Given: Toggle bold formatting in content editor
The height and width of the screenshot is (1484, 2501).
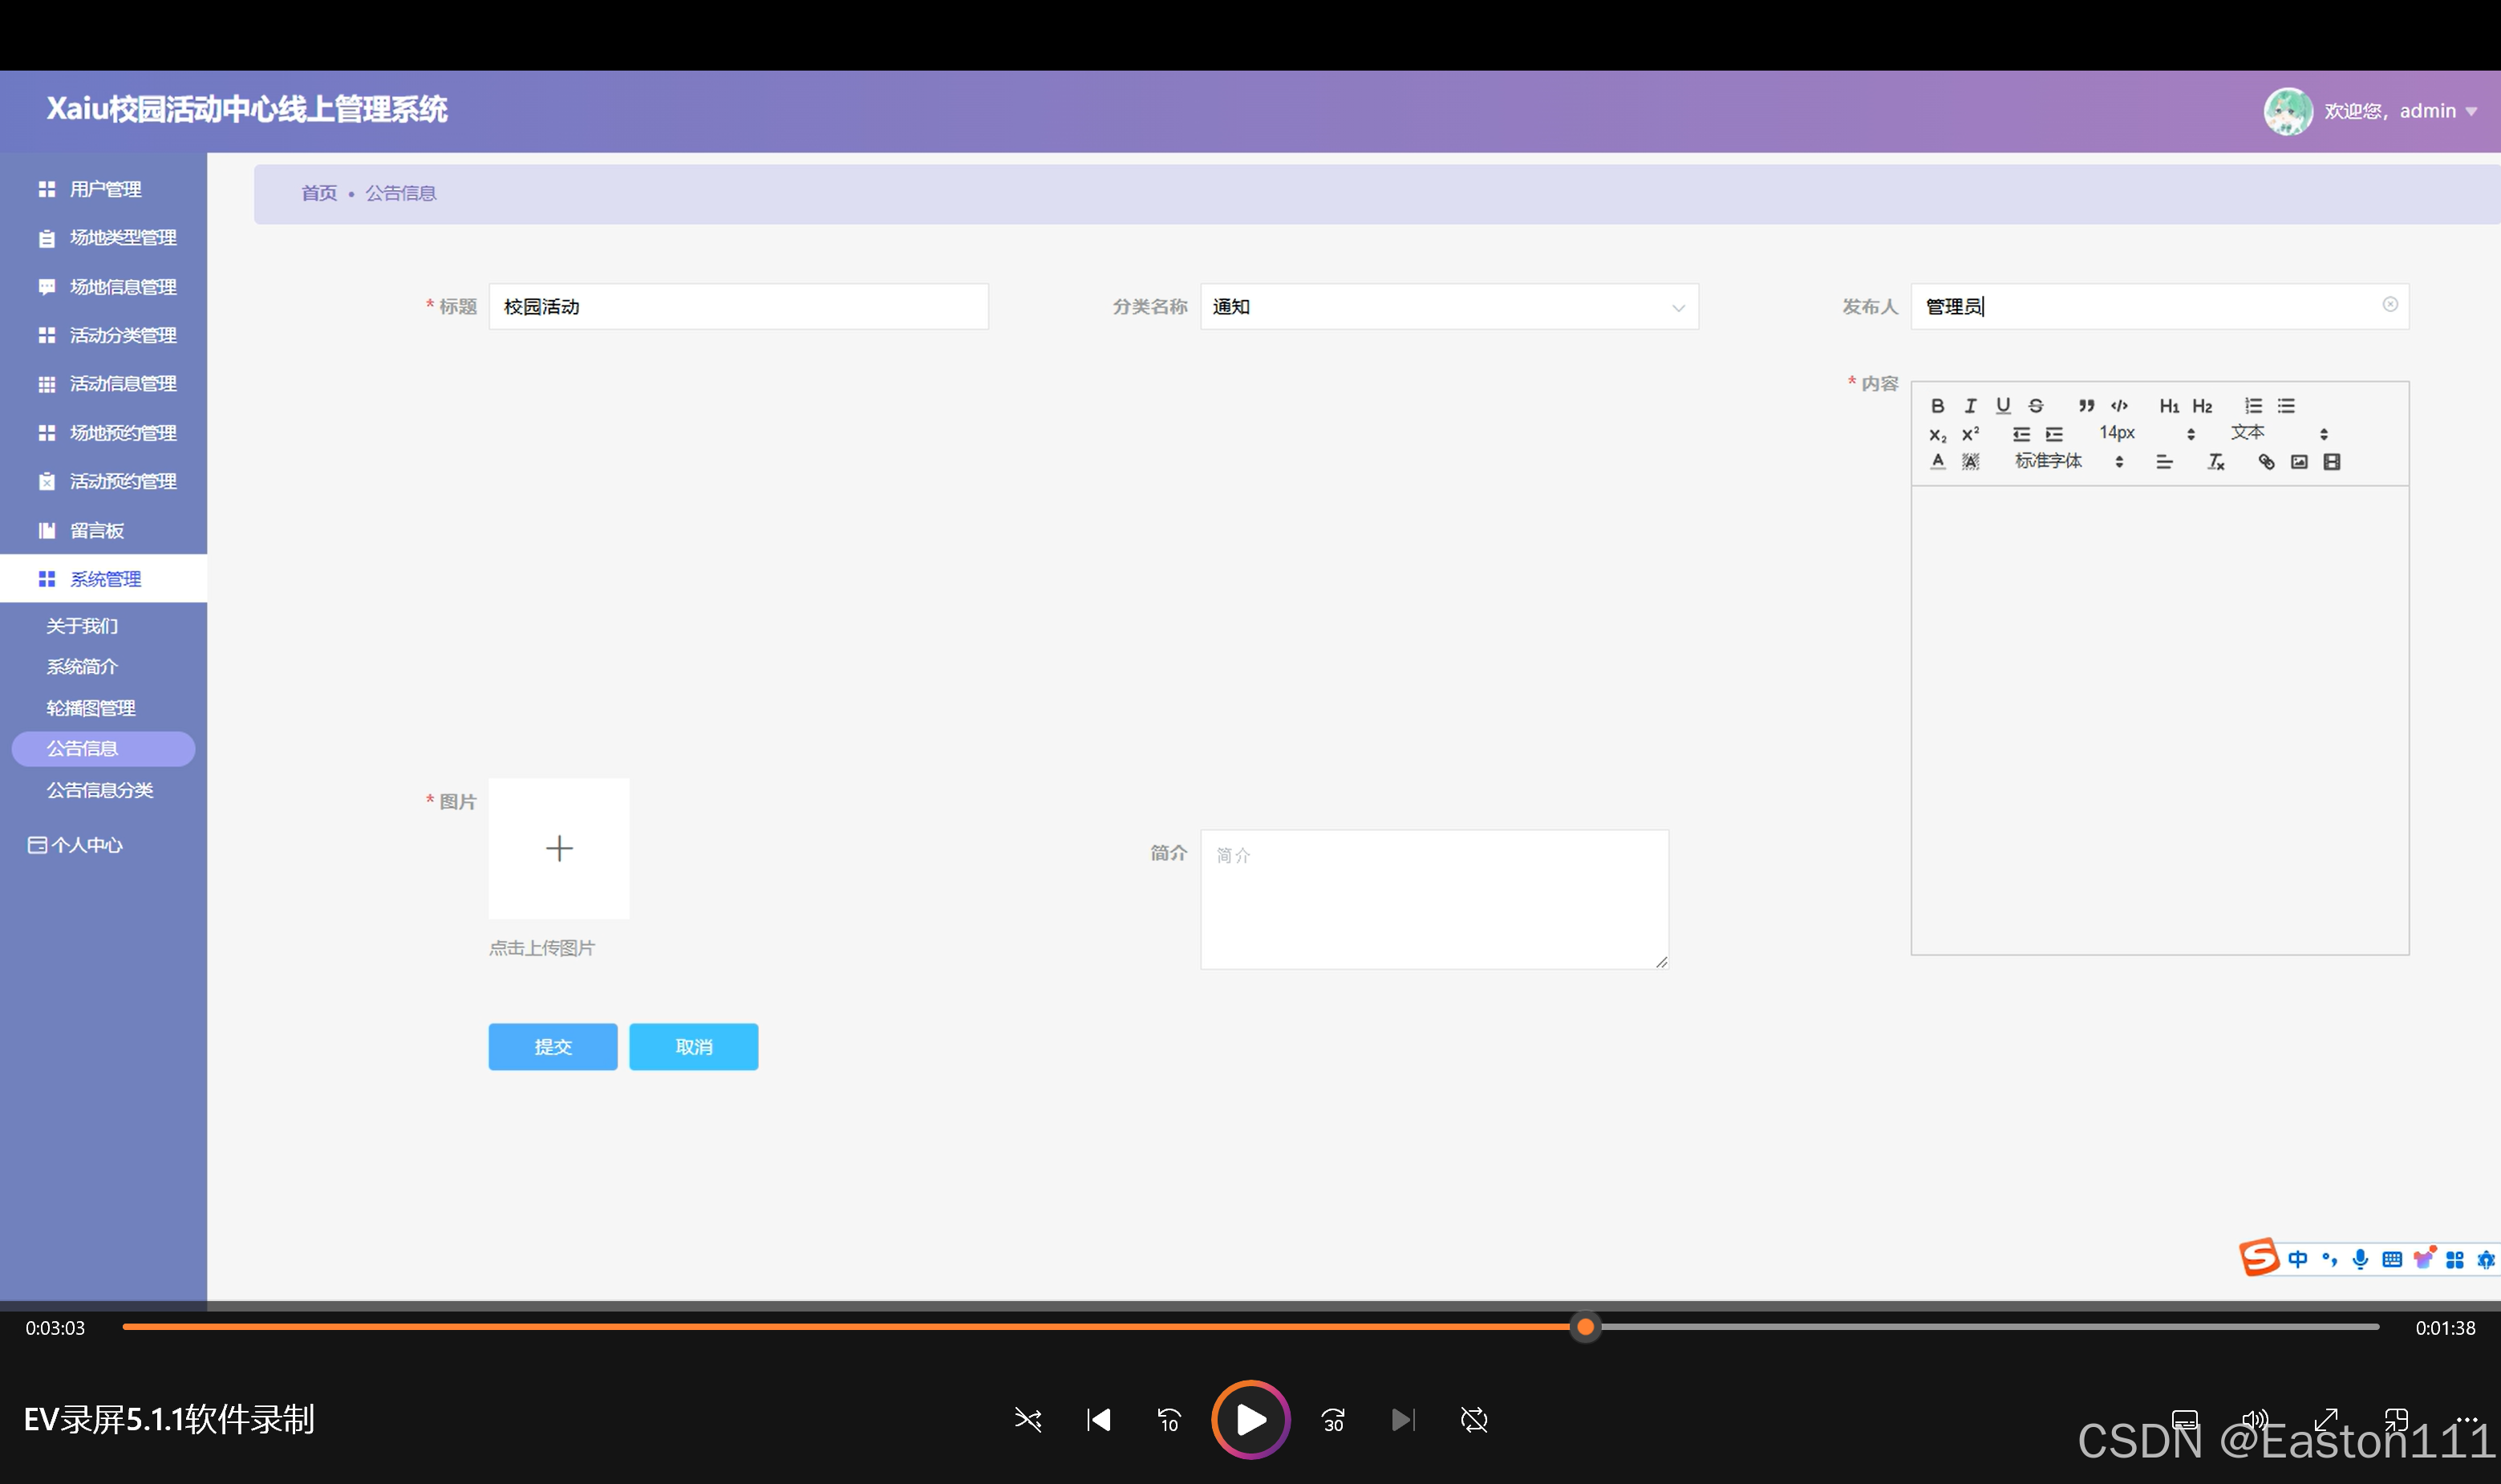Looking at the screenshot, I should [x=1937, y=405].
